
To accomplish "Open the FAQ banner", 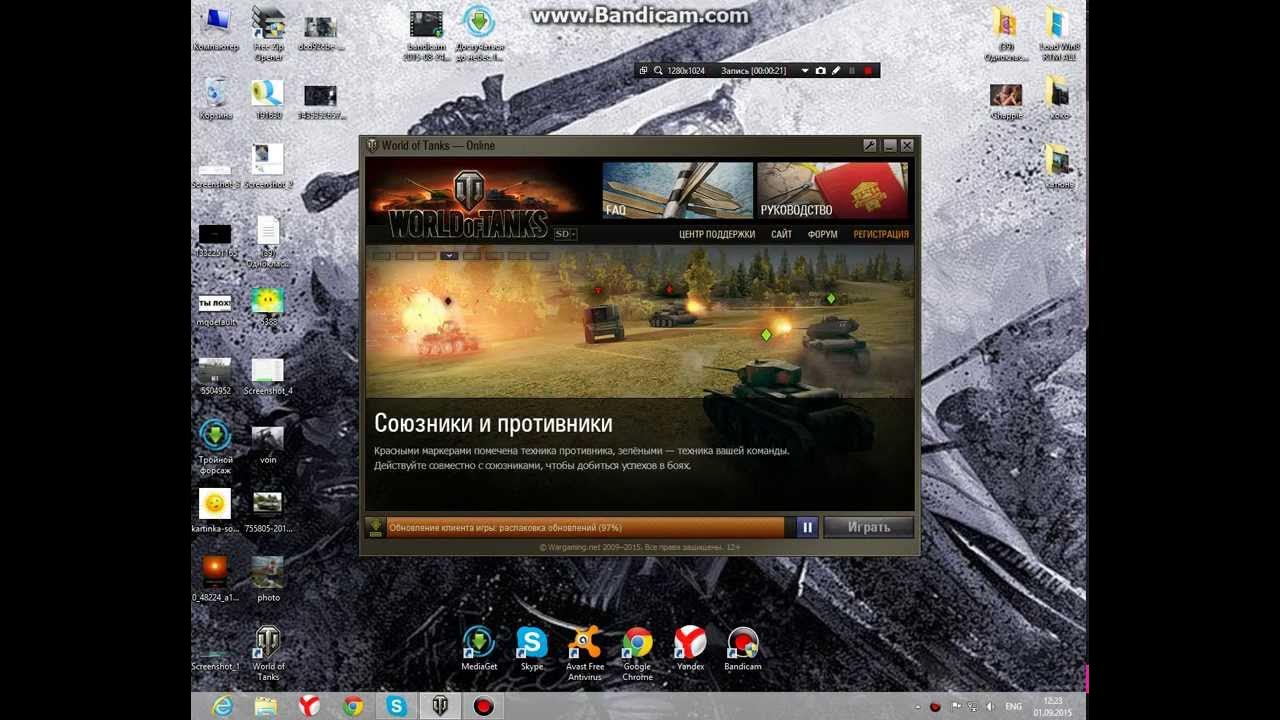I will (x=677, y=190).
